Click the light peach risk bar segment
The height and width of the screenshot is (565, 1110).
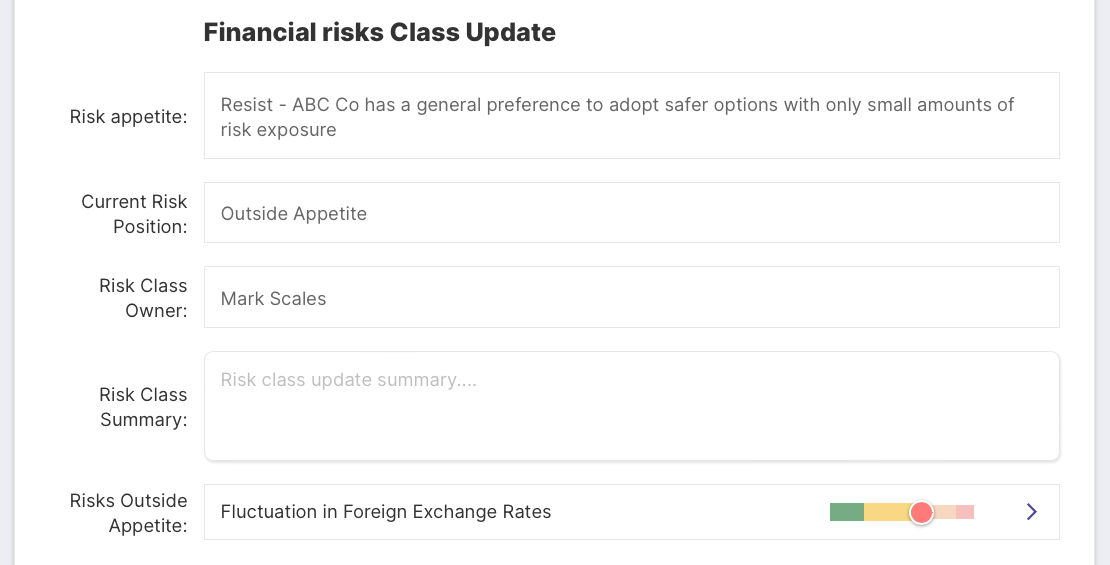[945, 512]
